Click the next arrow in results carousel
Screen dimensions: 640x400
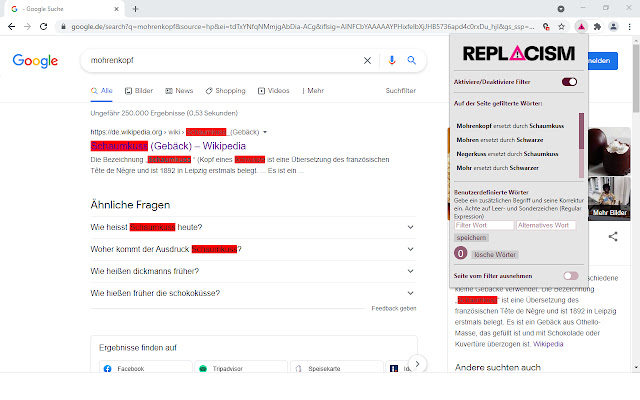417,364
